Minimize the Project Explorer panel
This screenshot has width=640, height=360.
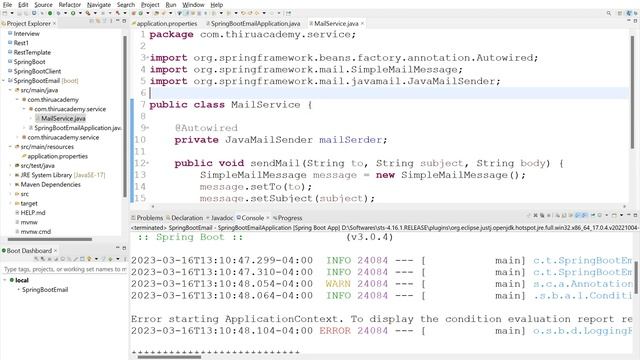(x=118, y=20)
